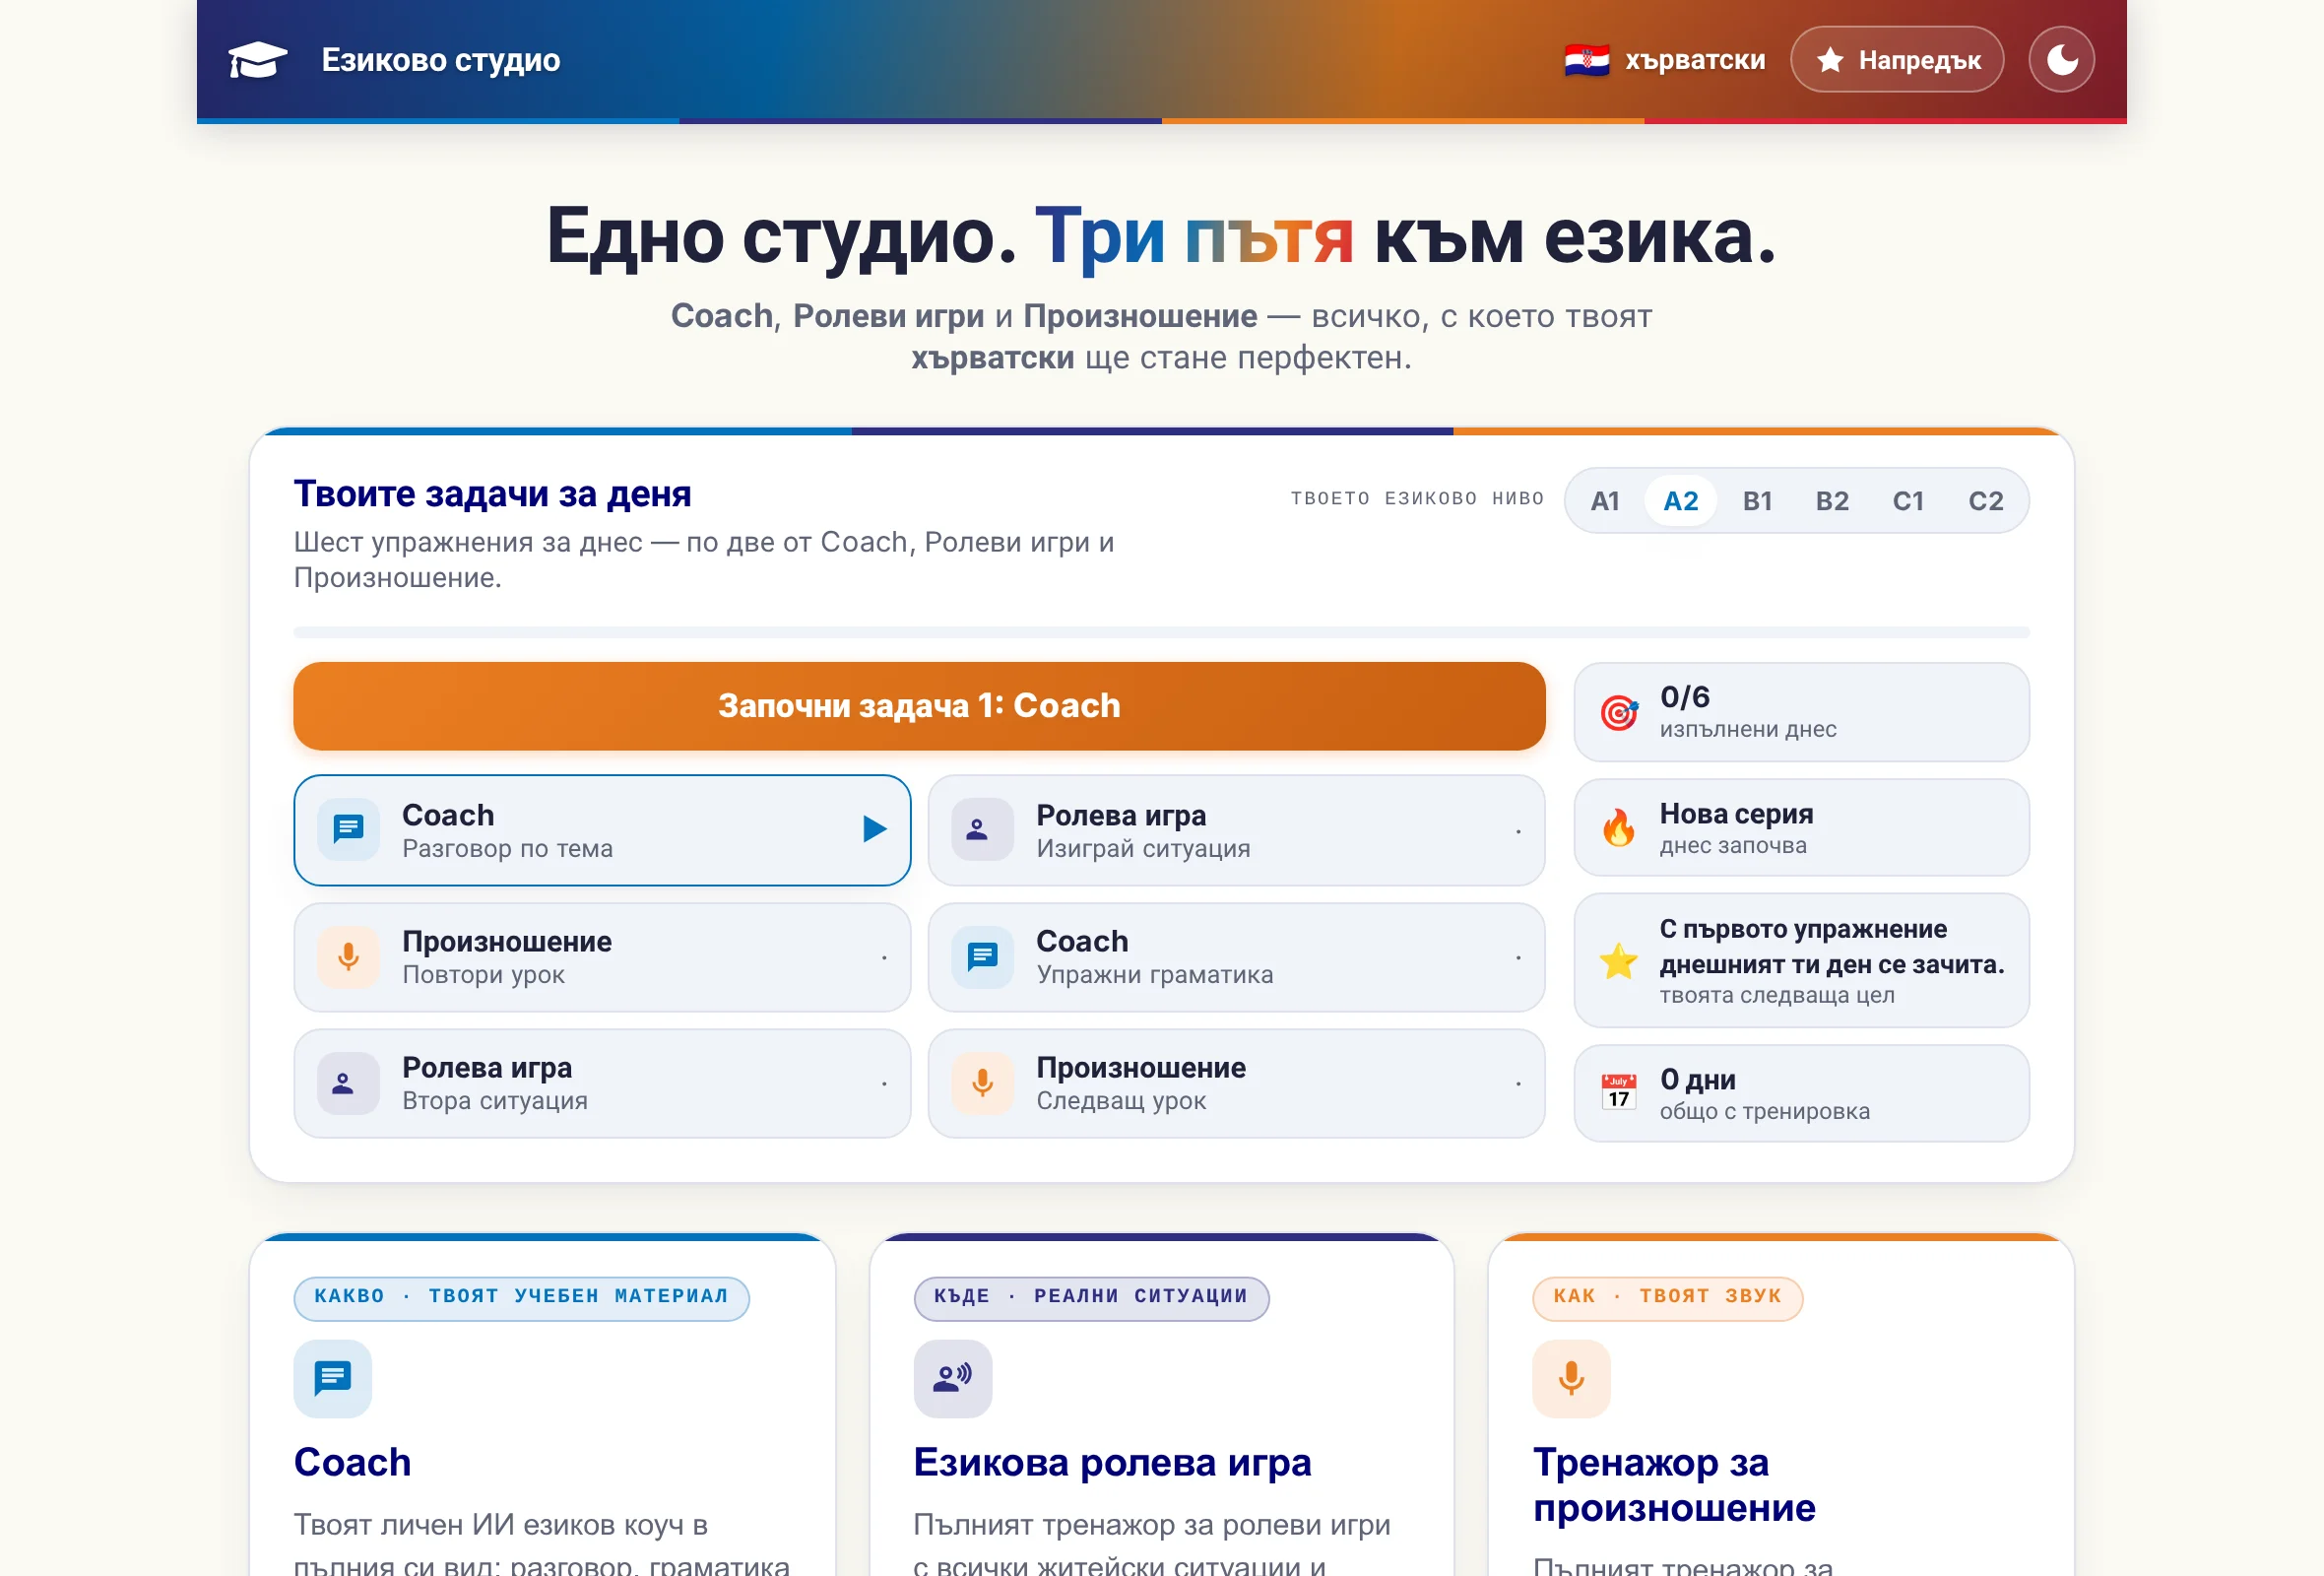Viewport: 2324px width, 1576px height.
Task: Click the Croatian flag icon
Action: (1587, 60)
